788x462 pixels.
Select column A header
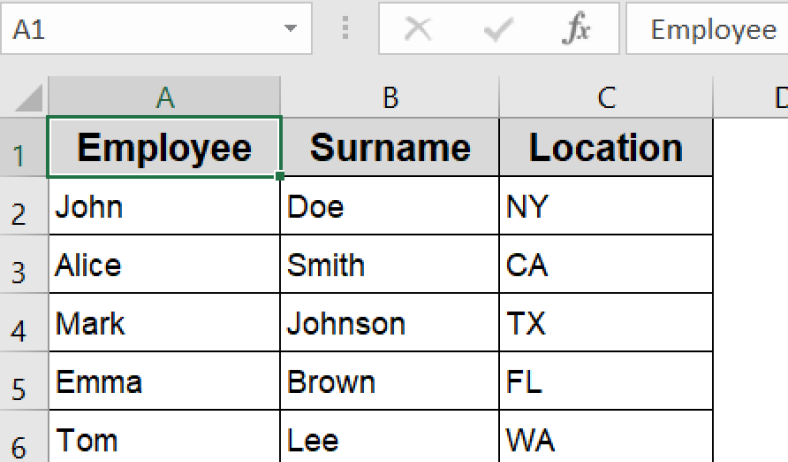[165, 97]
